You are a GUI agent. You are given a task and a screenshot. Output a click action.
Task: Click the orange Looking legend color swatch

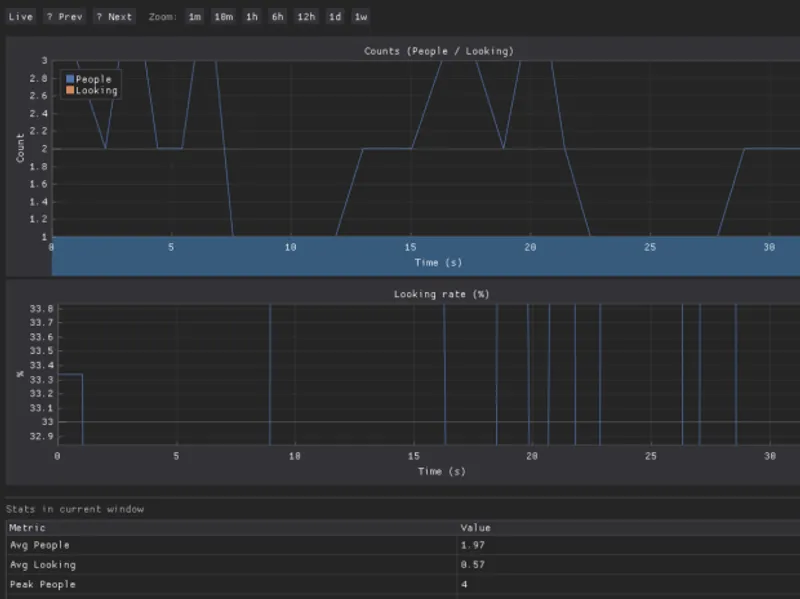pyautogui.click(x=70, y=91)
